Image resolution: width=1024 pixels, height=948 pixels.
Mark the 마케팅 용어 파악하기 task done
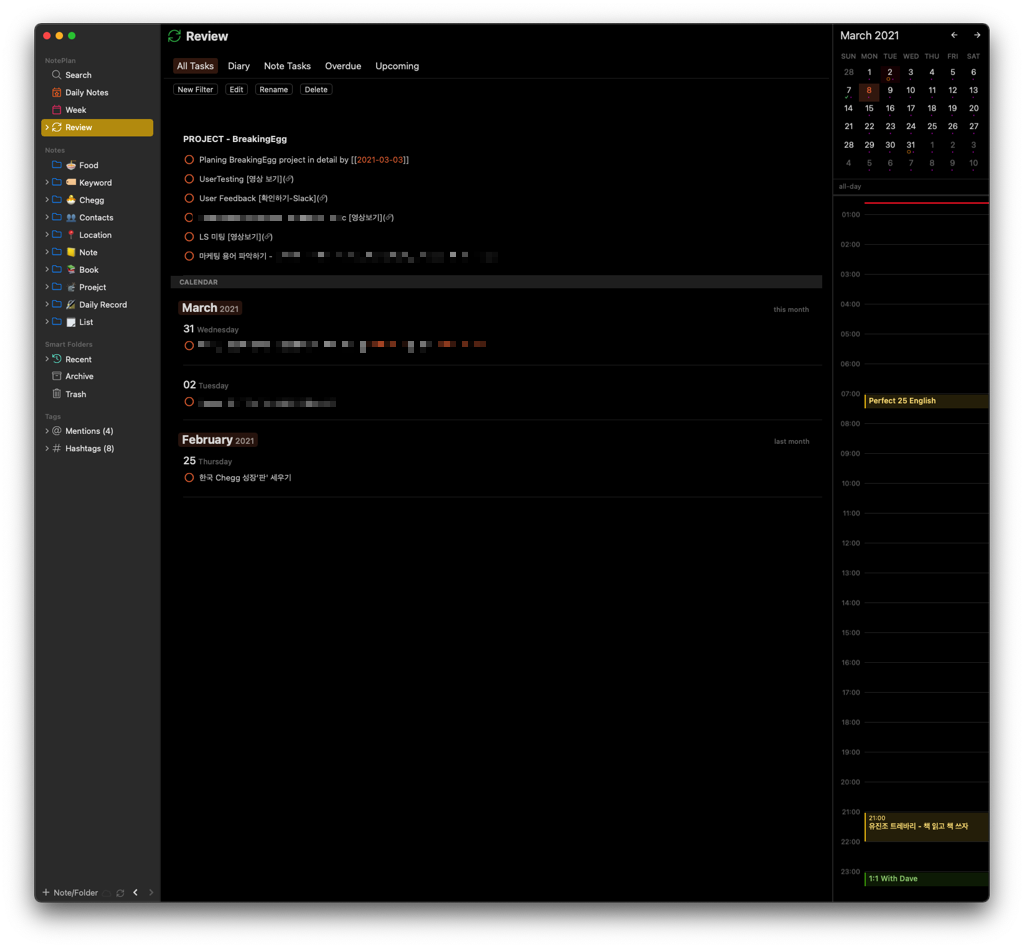189,256
